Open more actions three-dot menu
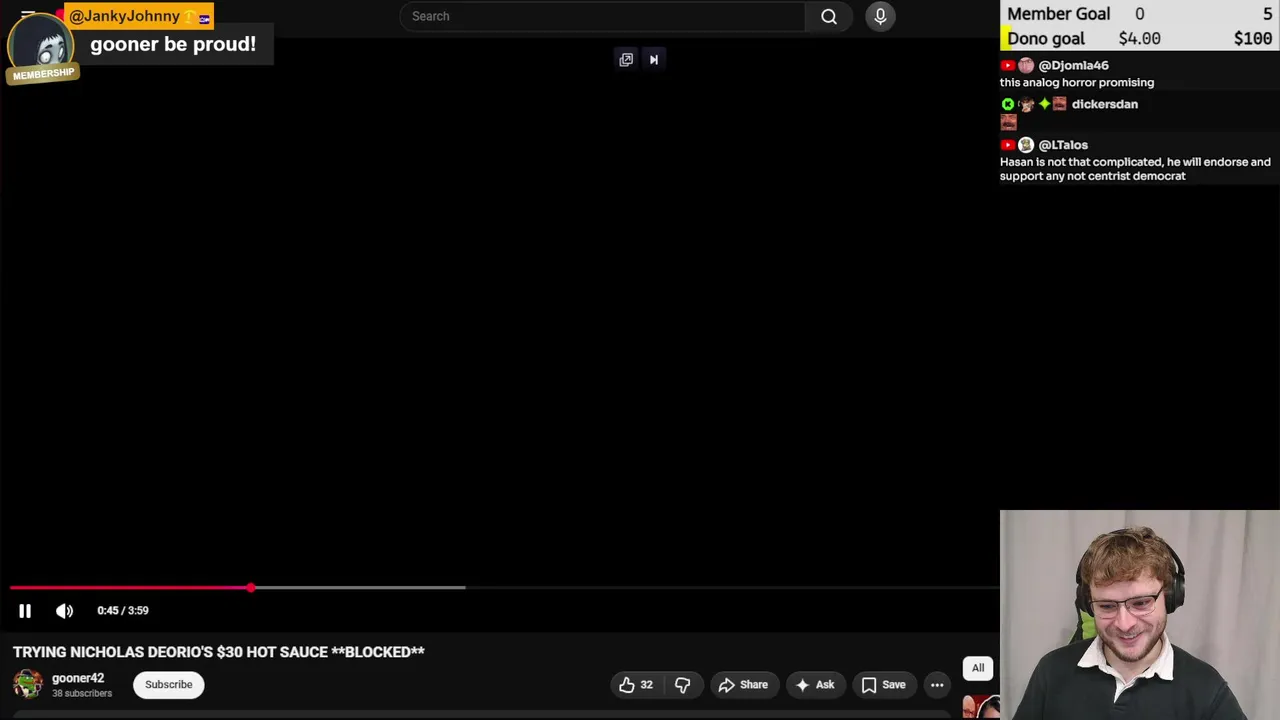This screenshot has width=1280, height=720. point(937,685)
